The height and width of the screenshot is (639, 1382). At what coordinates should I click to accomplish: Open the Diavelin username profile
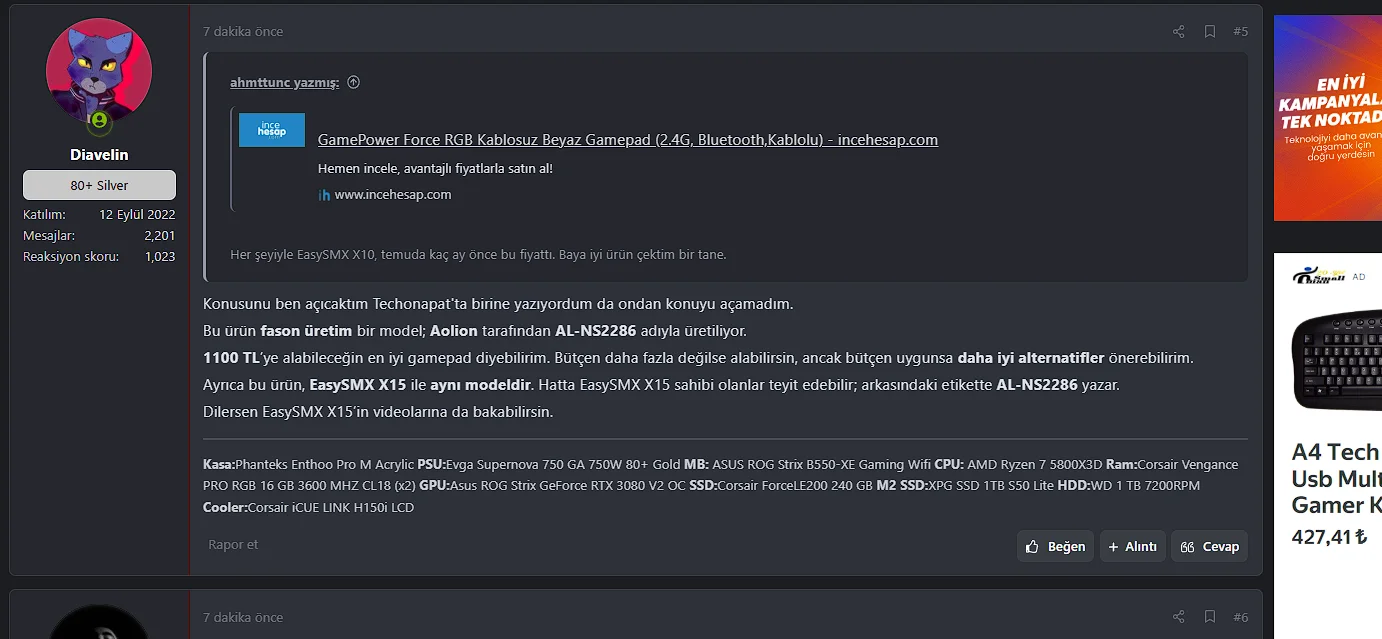[x=99, y=155]
